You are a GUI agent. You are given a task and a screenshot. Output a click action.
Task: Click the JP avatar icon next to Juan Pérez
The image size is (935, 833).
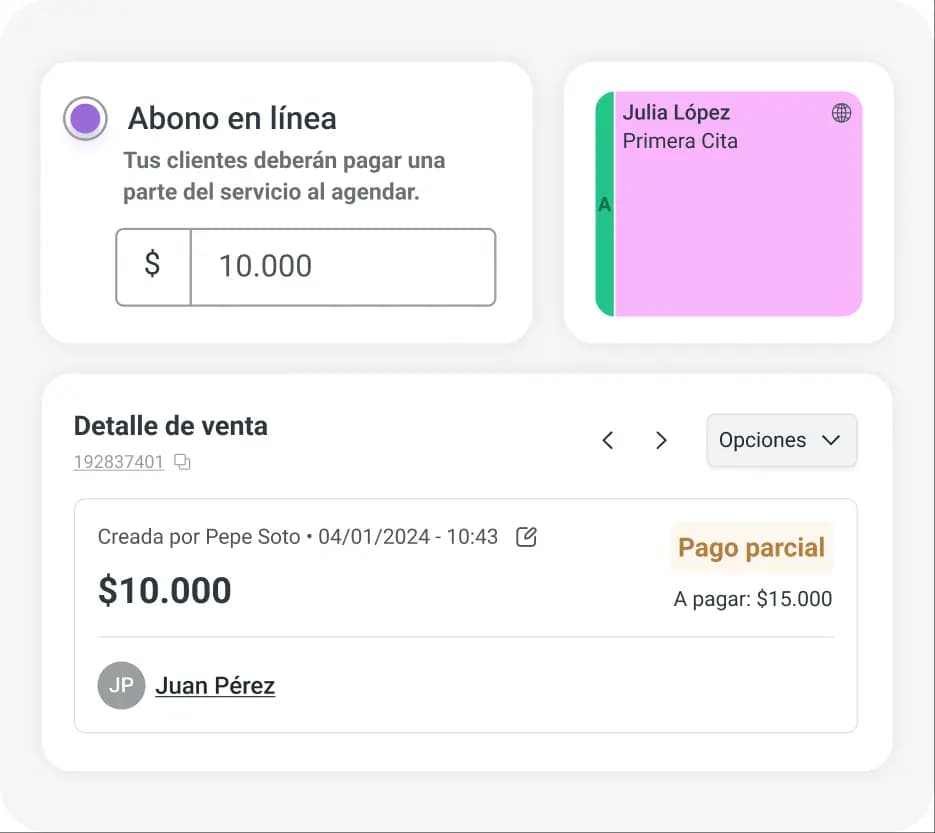[120, 685]
